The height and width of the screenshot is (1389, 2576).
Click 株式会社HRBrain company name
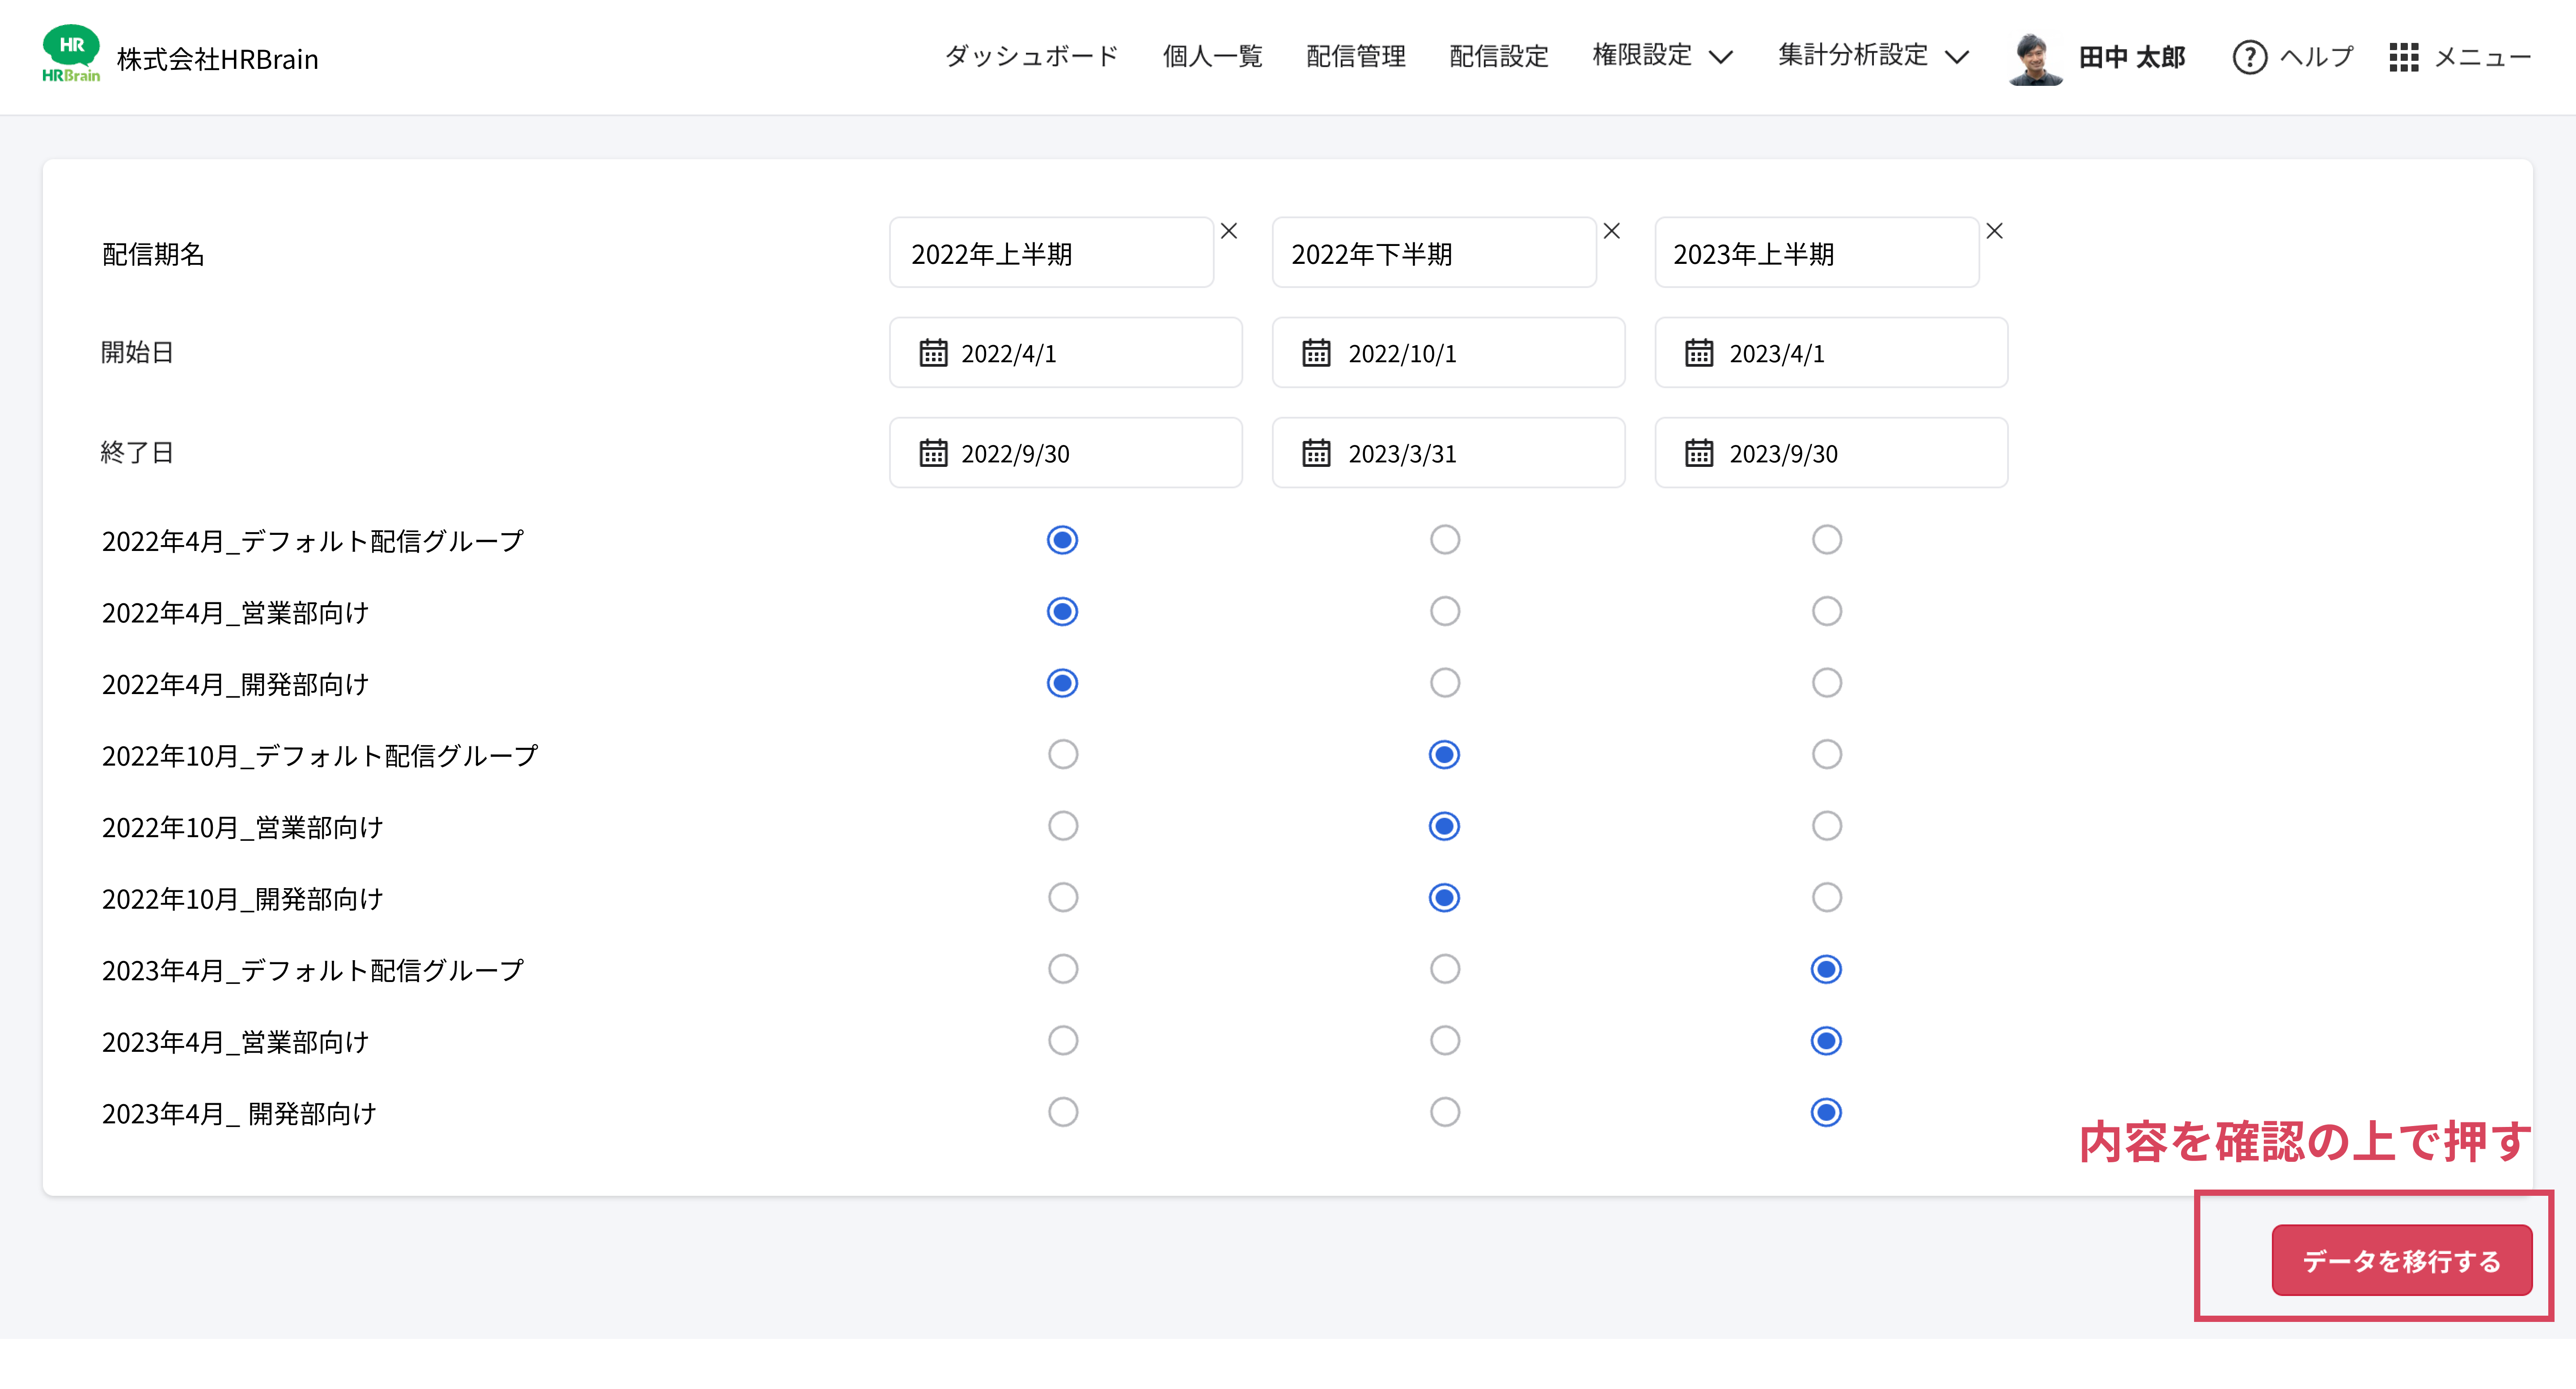[217, 59]
